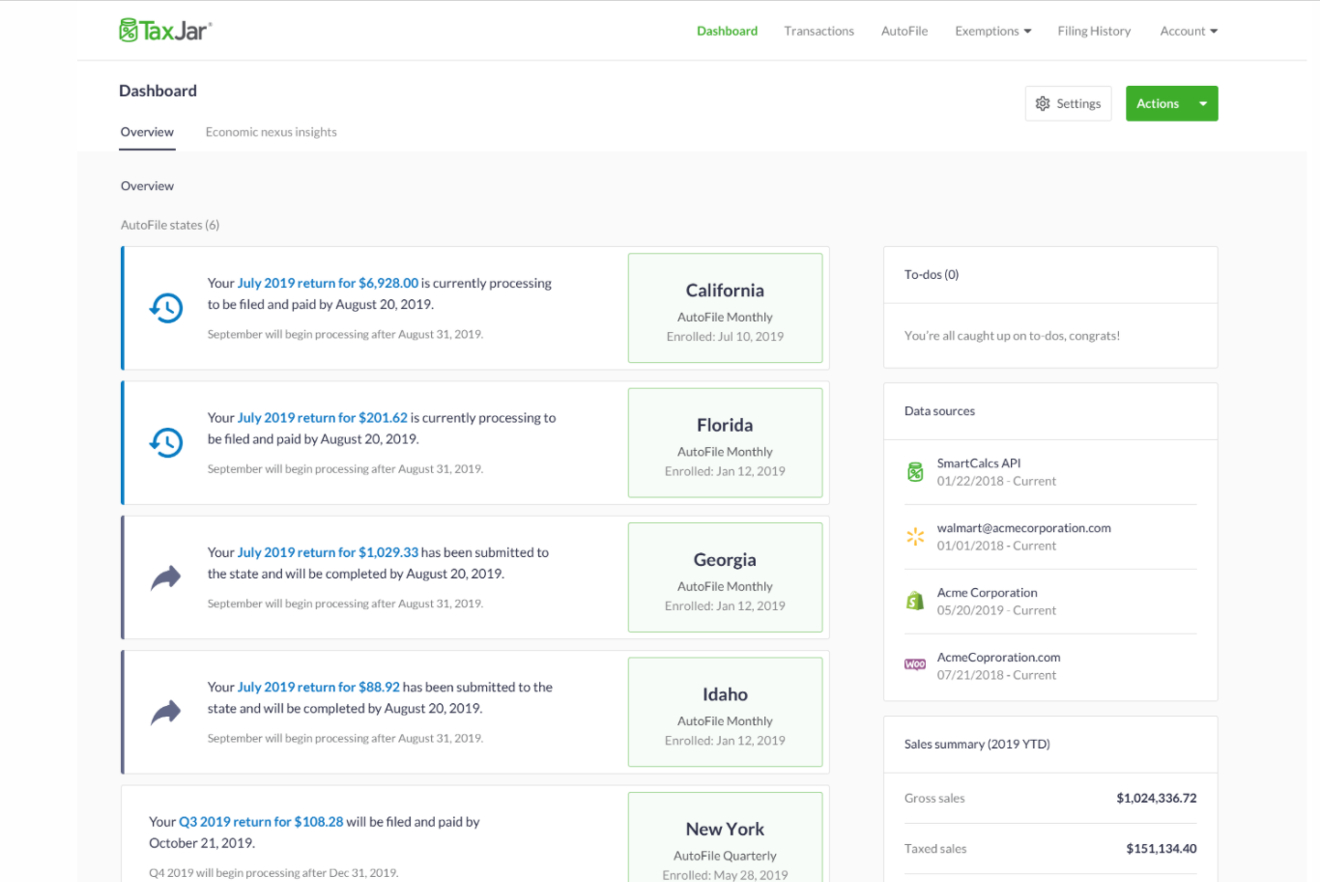Select the California AutoFile state card
1320x882 pixels.
pyautogui.click(x=725, y=307)
